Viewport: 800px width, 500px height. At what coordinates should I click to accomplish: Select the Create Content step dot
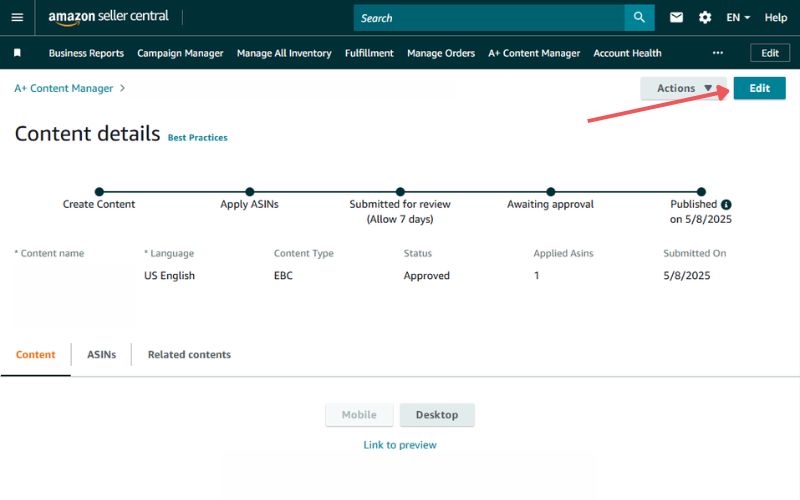99,192
